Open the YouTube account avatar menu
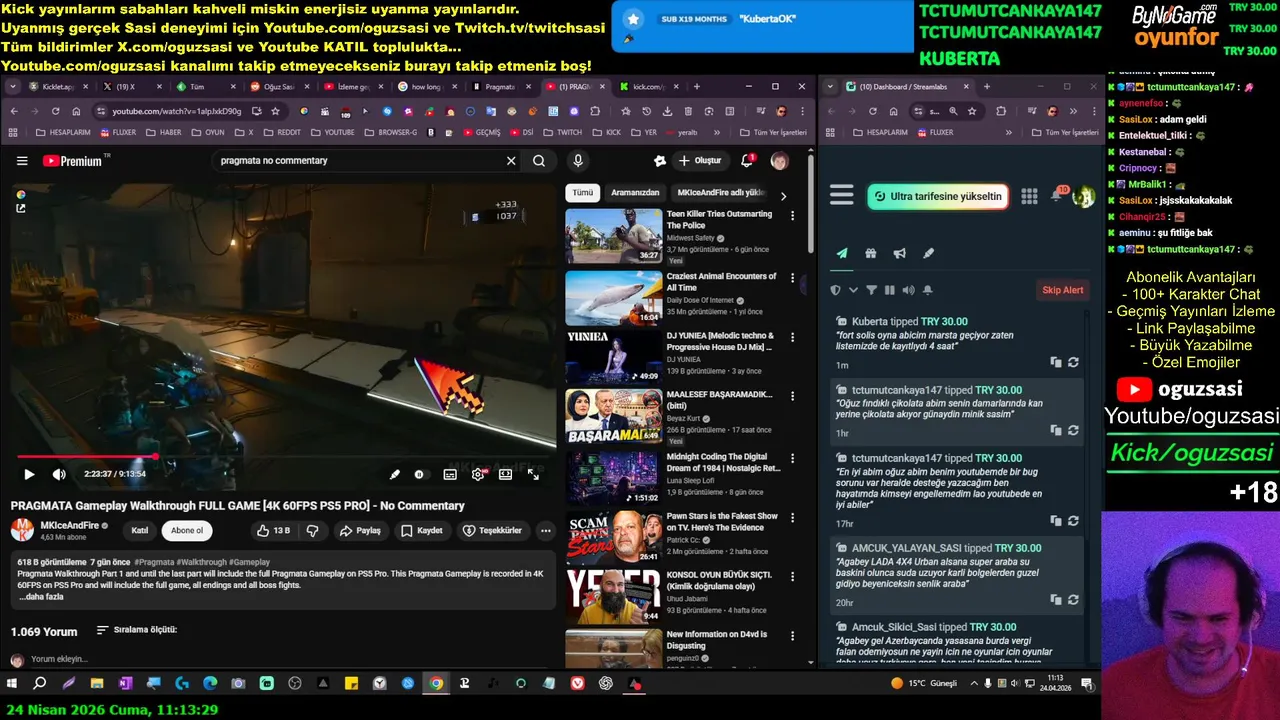The height and width of the screenshot is (720, 1280). click(x=779, y=160)
